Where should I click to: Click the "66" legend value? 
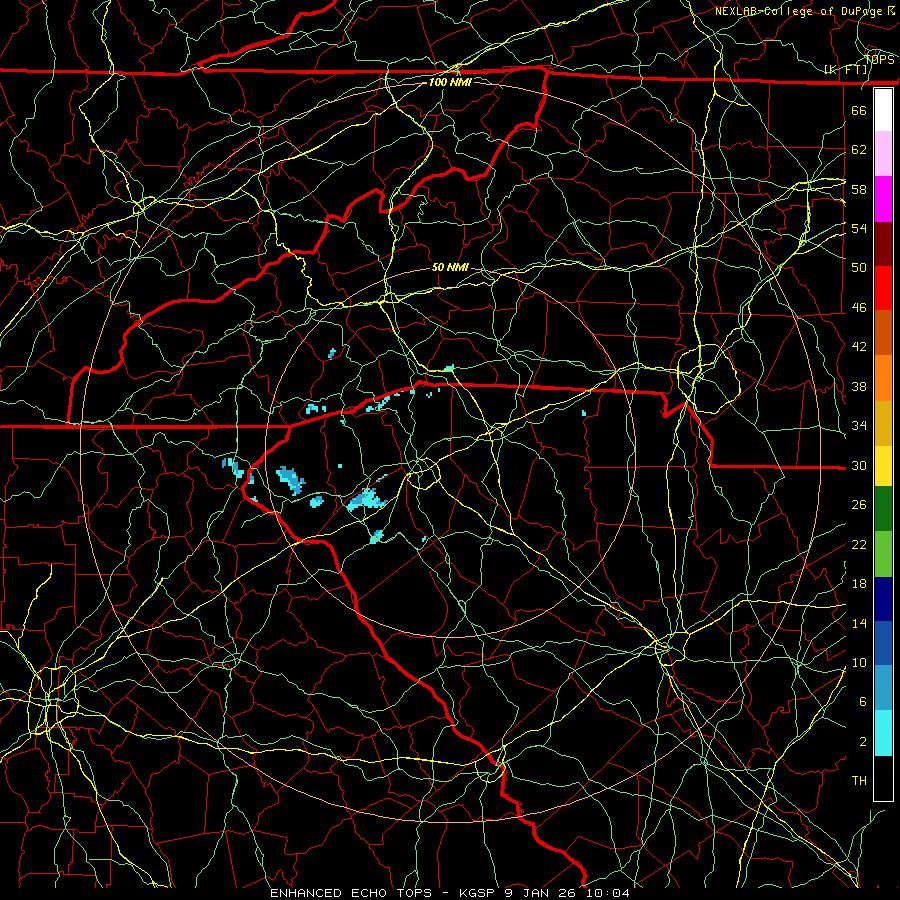point(859,110)
